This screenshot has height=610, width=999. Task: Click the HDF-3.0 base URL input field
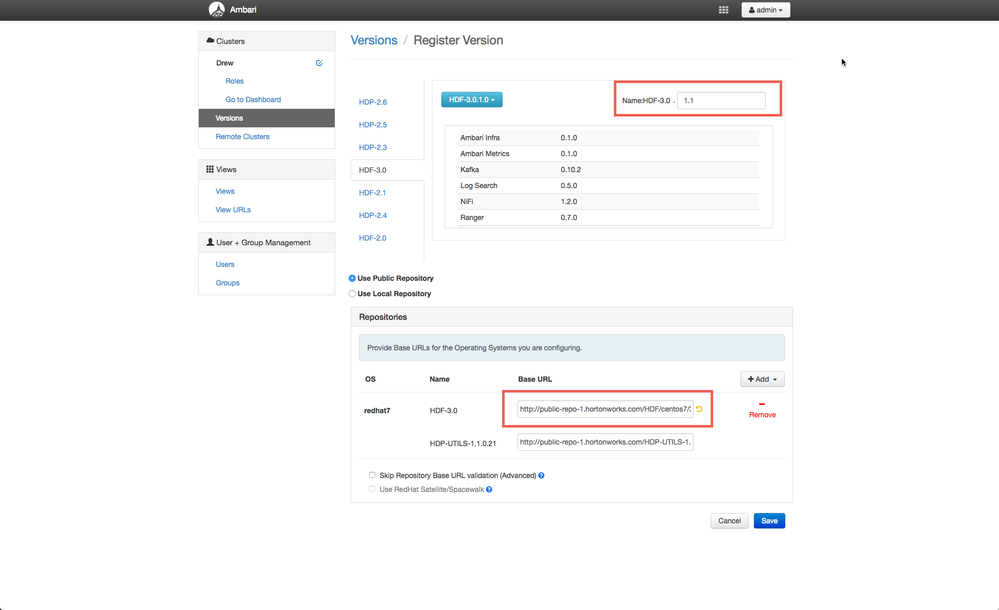click(x=605, y=409)
